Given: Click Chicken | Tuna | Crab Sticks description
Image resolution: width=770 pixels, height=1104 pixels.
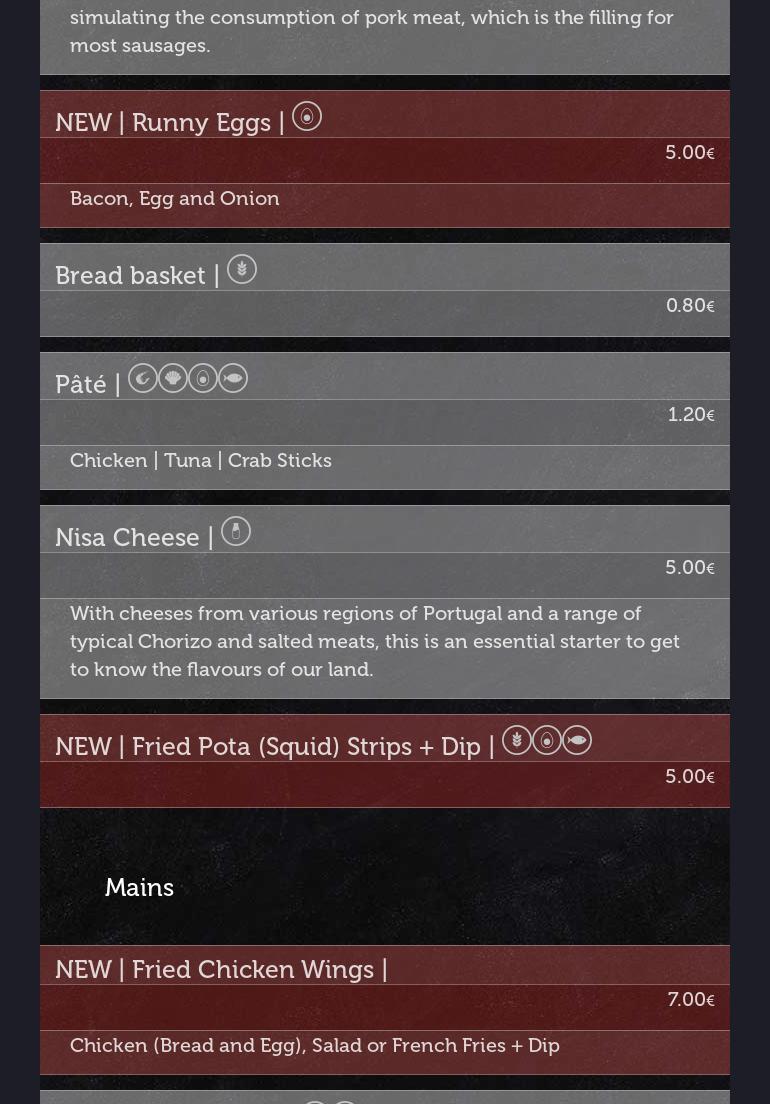Looking at the screenshot, I should point(201,461).
